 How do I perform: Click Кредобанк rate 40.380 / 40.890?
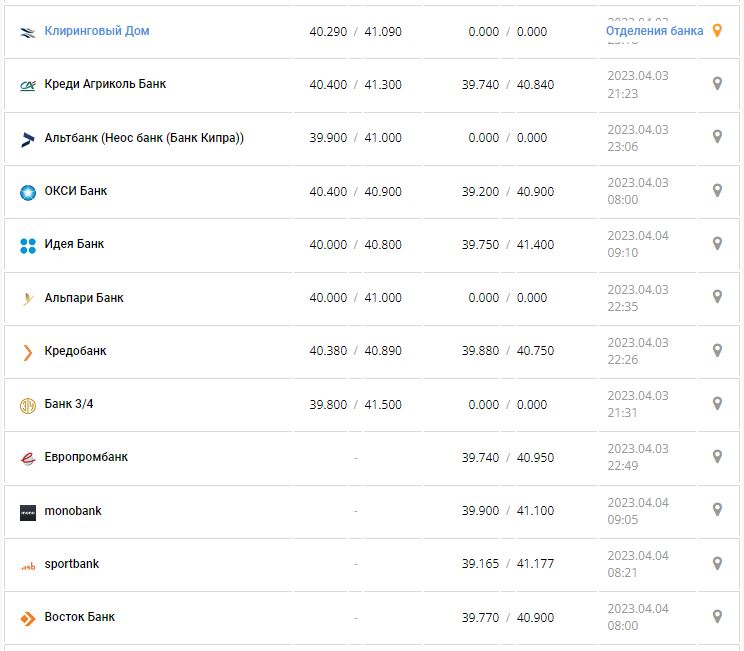[x=355, y=351]
